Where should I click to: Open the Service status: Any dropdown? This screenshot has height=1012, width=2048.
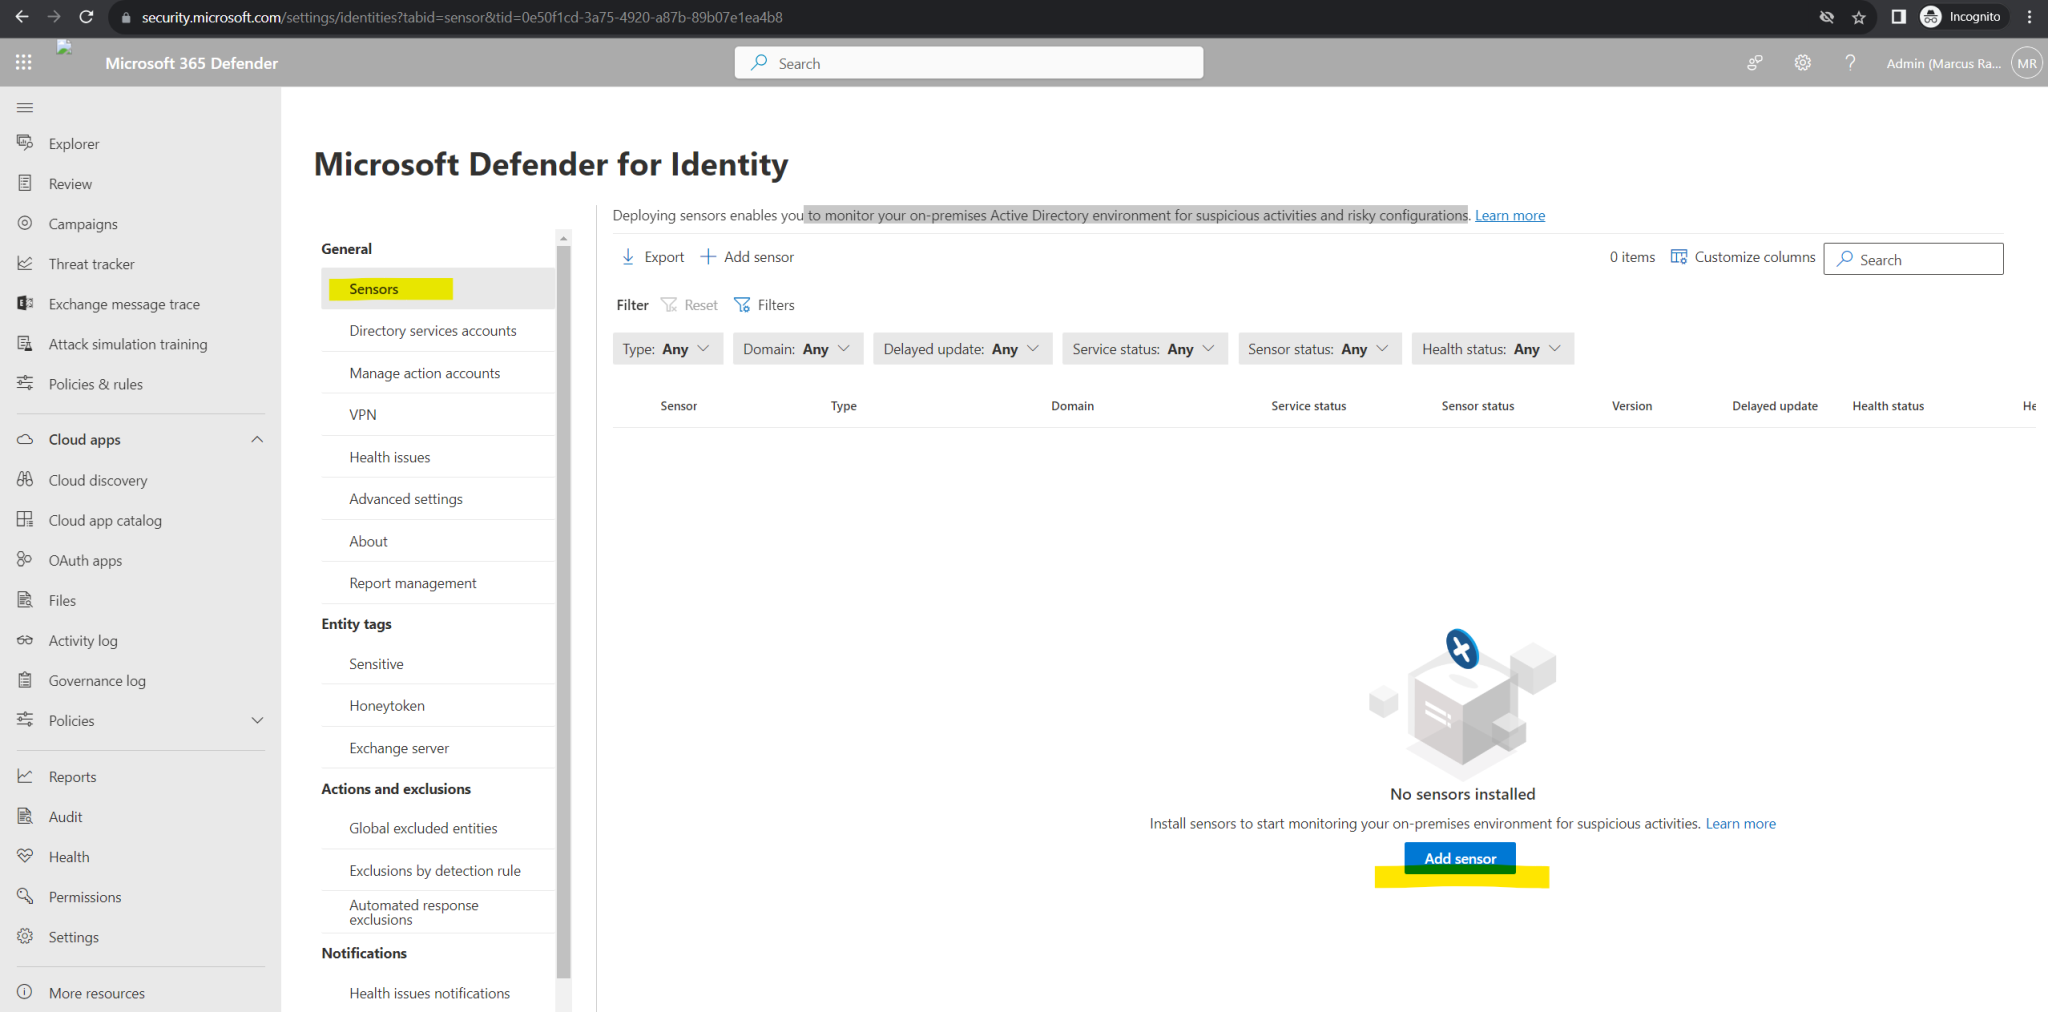tap(1144, 349)
